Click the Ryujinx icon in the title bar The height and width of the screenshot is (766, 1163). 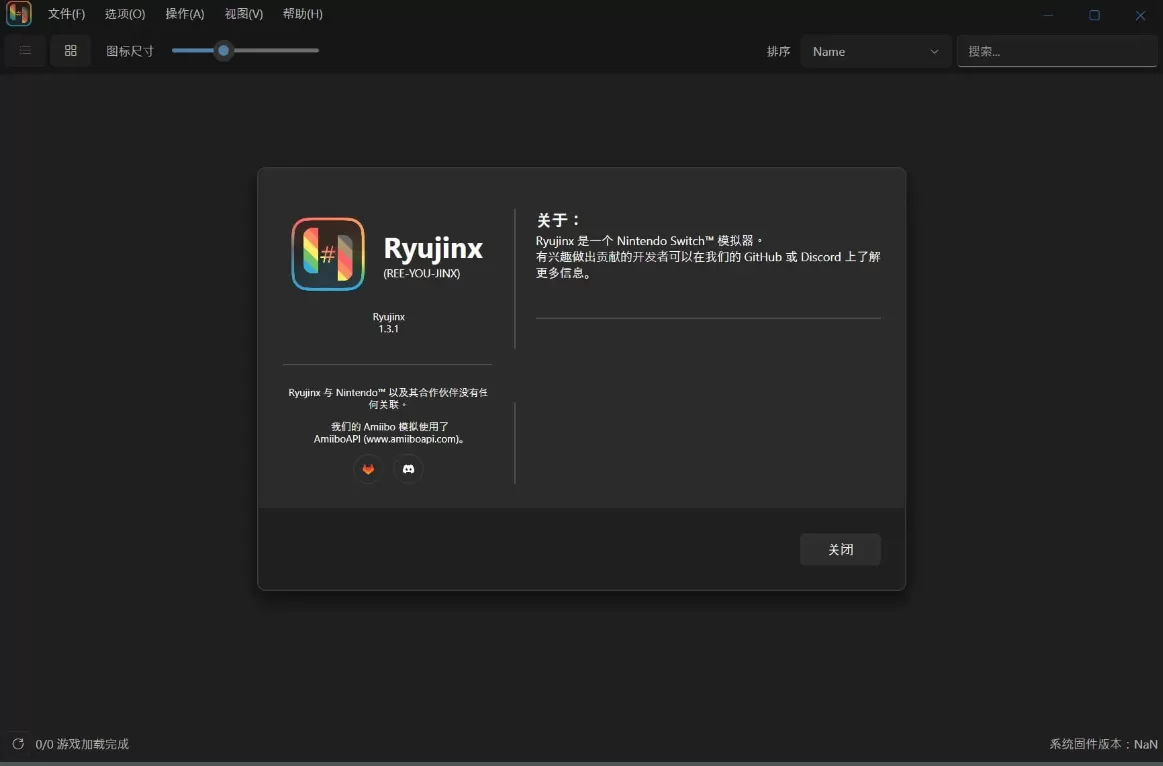(x=18, y=14)
